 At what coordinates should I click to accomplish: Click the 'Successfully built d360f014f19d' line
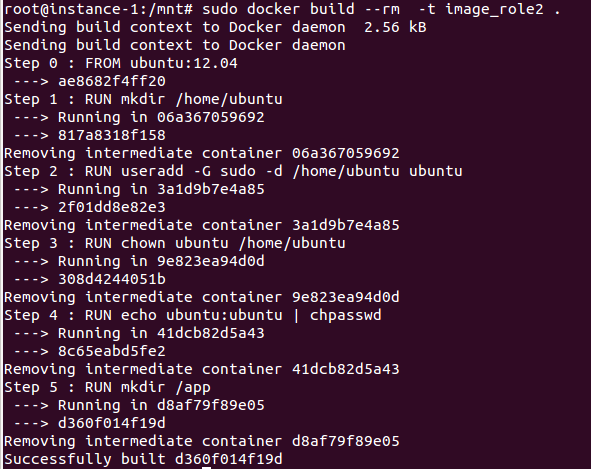coord(143,459)
